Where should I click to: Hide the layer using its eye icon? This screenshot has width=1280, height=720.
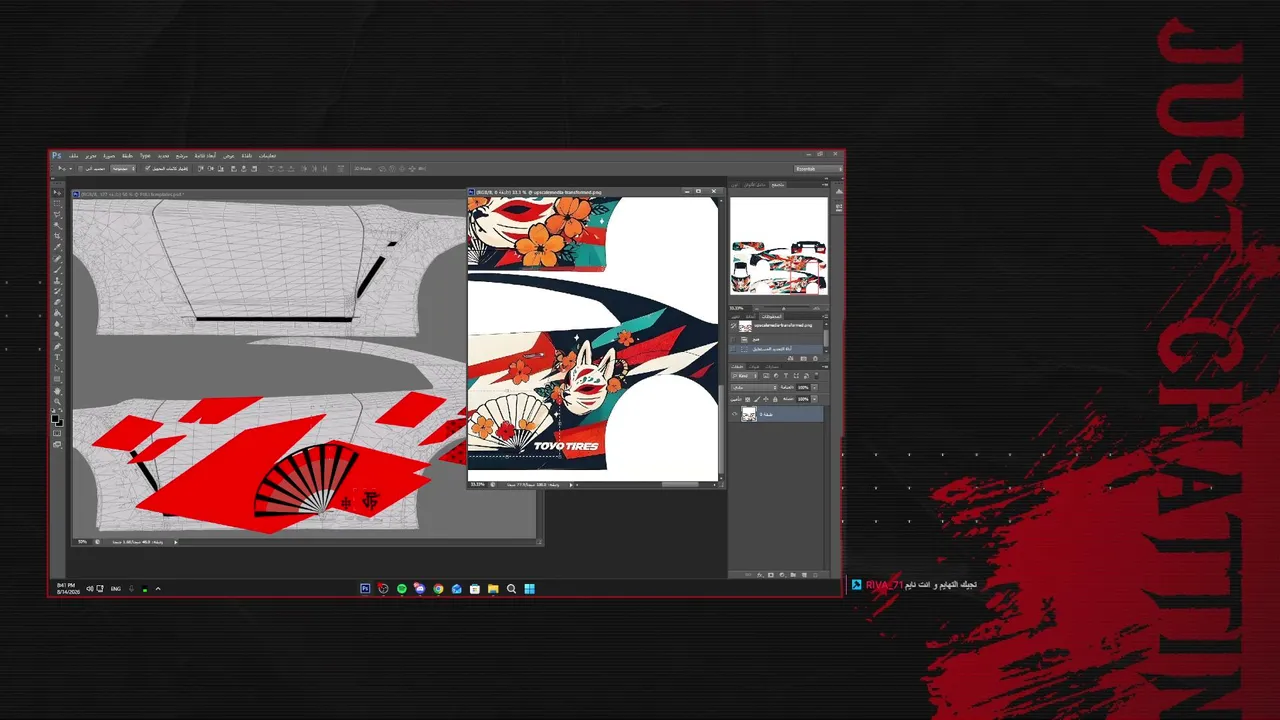tap(735, 414)
